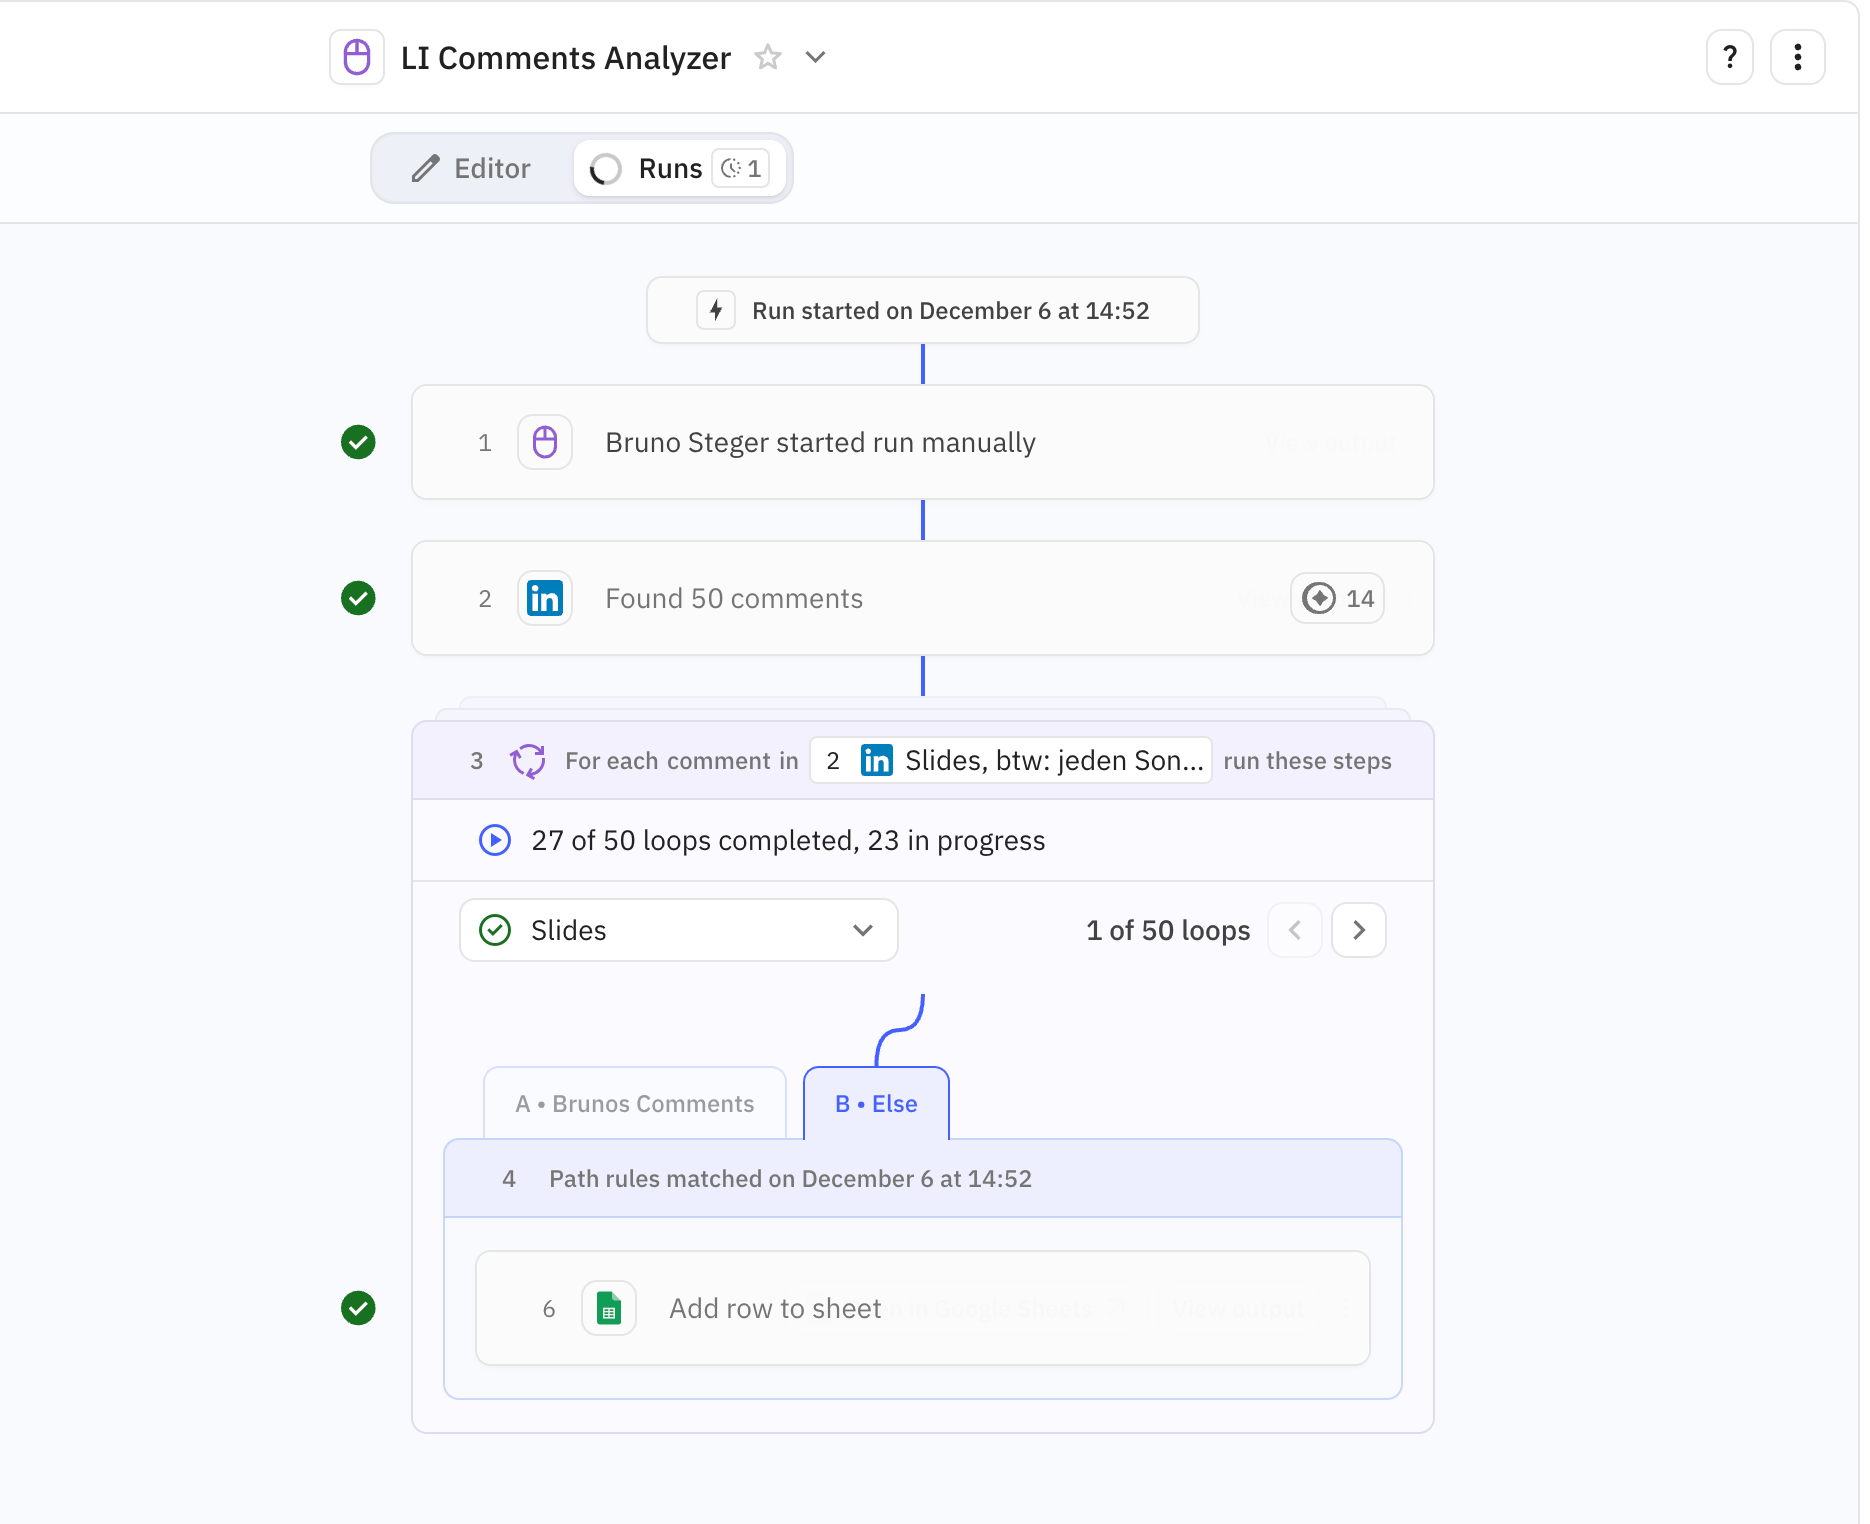Click the play icon next to loops completed
Screen dimensions: 1870x1524
pyautogui.click(x=495, y=840)
